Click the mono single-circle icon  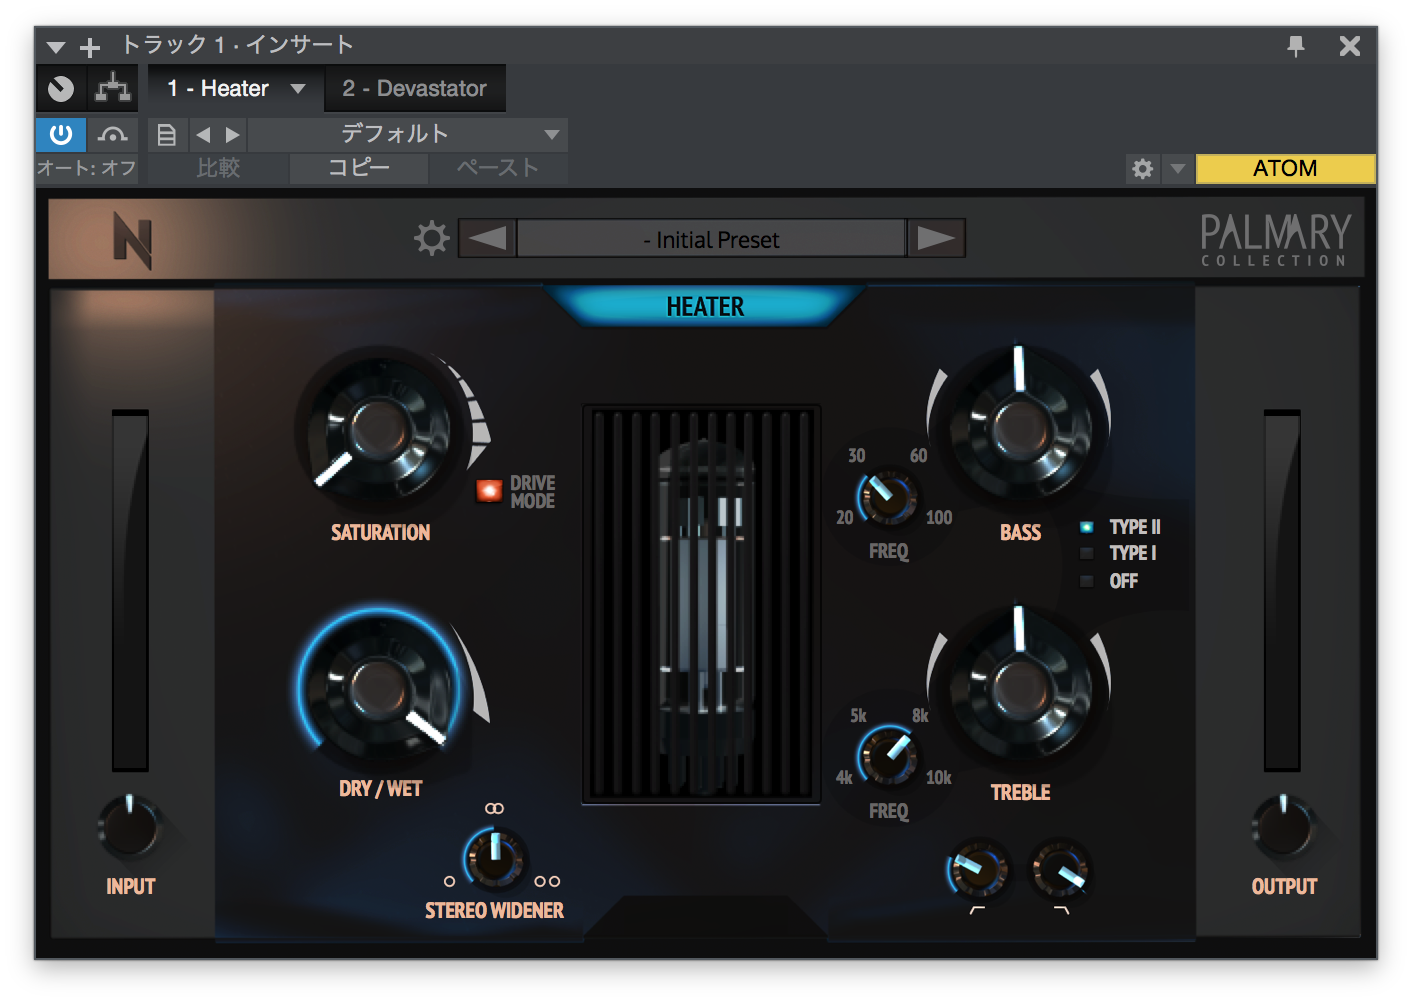click(449, 881)
